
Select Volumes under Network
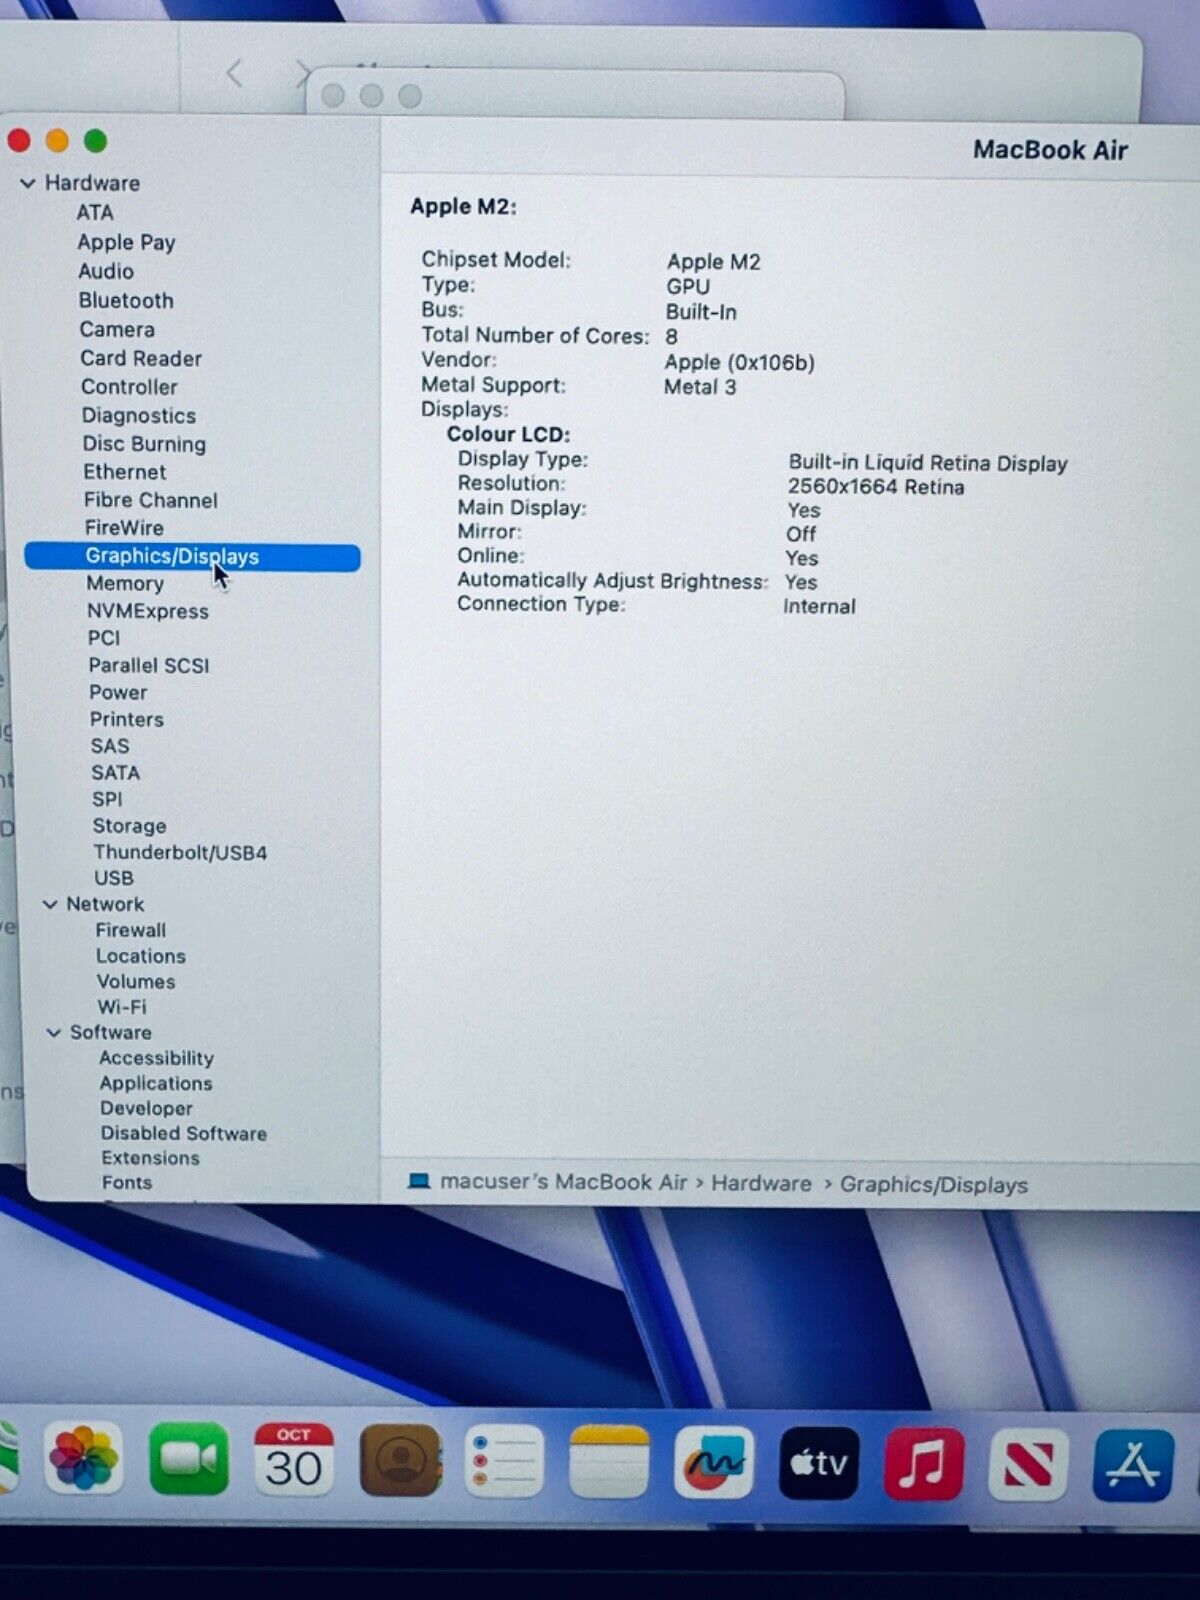(136, 982)
